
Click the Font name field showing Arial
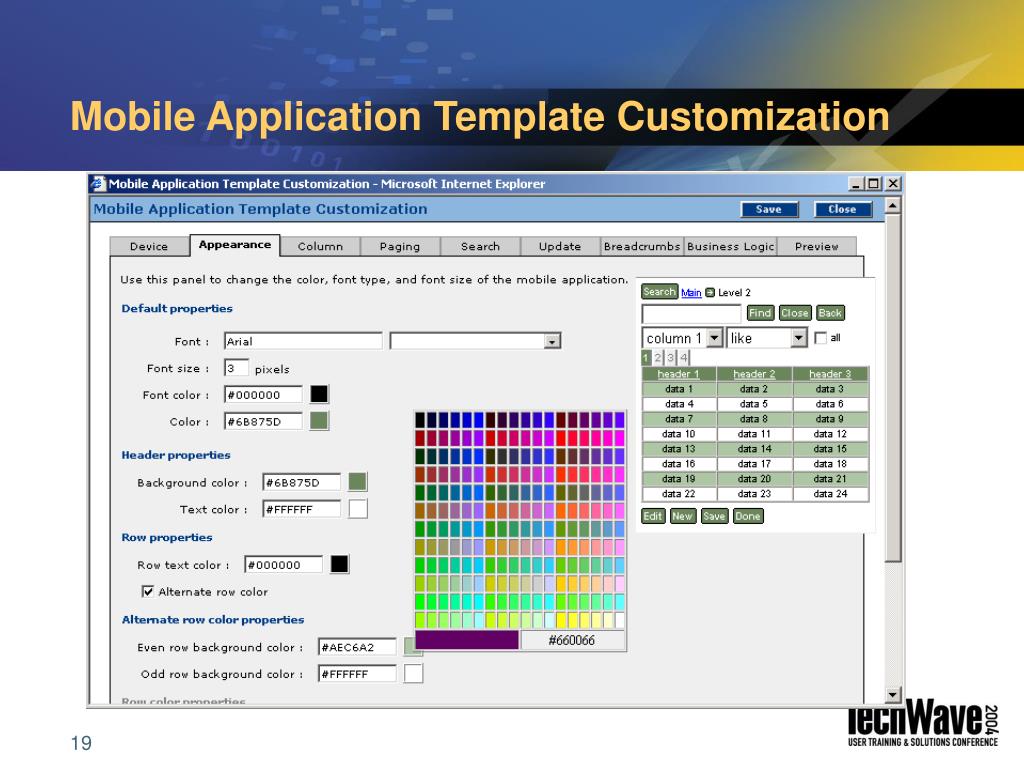(x=303, y=341)
